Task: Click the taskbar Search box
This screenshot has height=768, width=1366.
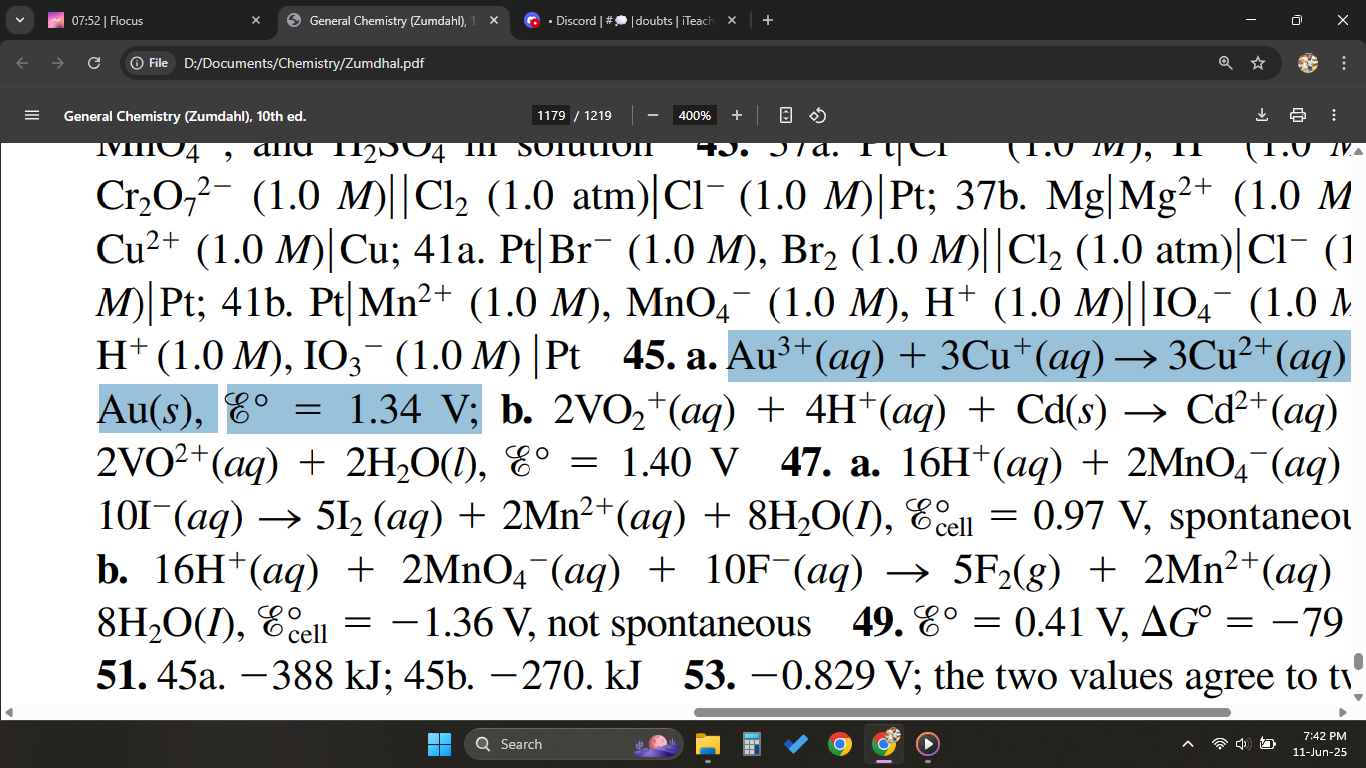Action: click(575, 744)
